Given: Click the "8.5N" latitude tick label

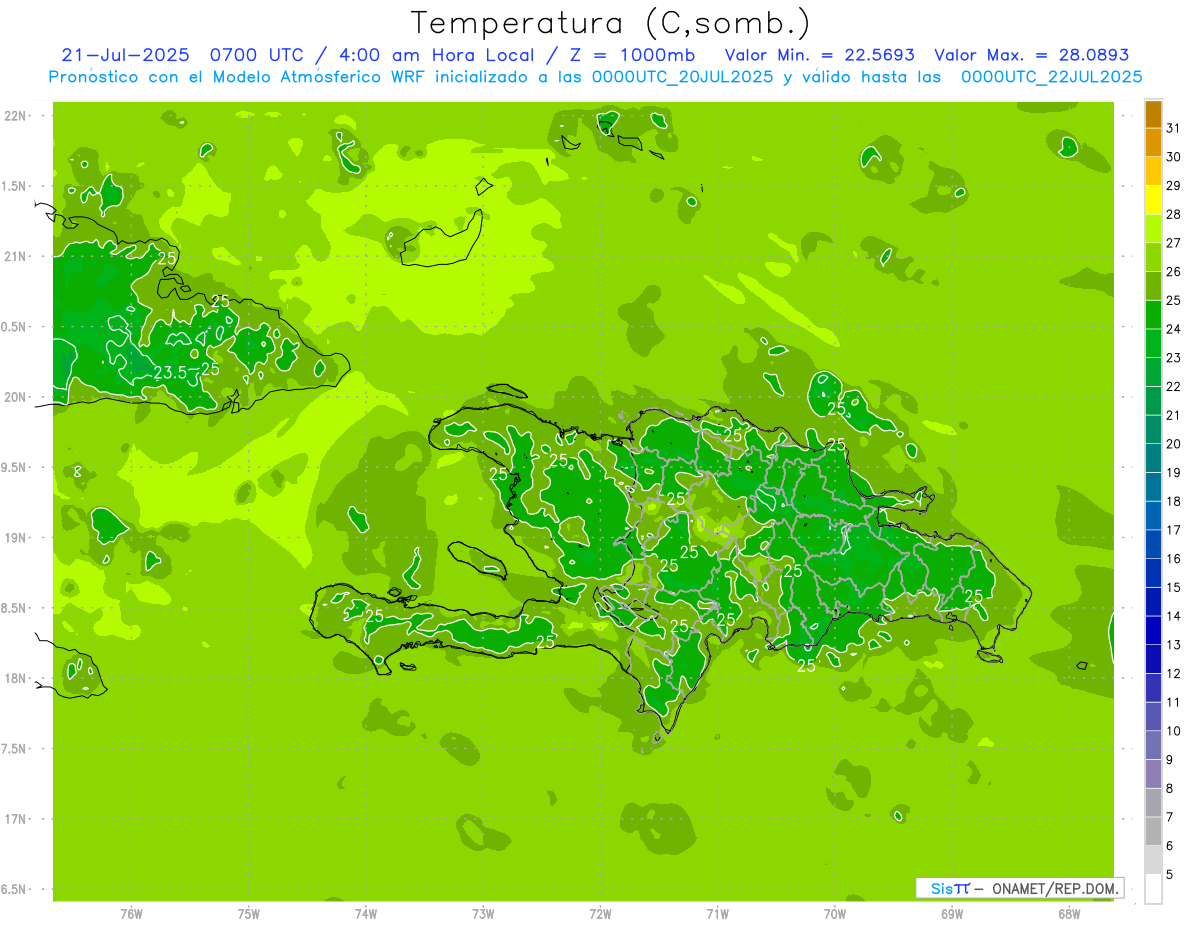Looking at the screenshot, I should pyautogui.click(x=14, y=608).
